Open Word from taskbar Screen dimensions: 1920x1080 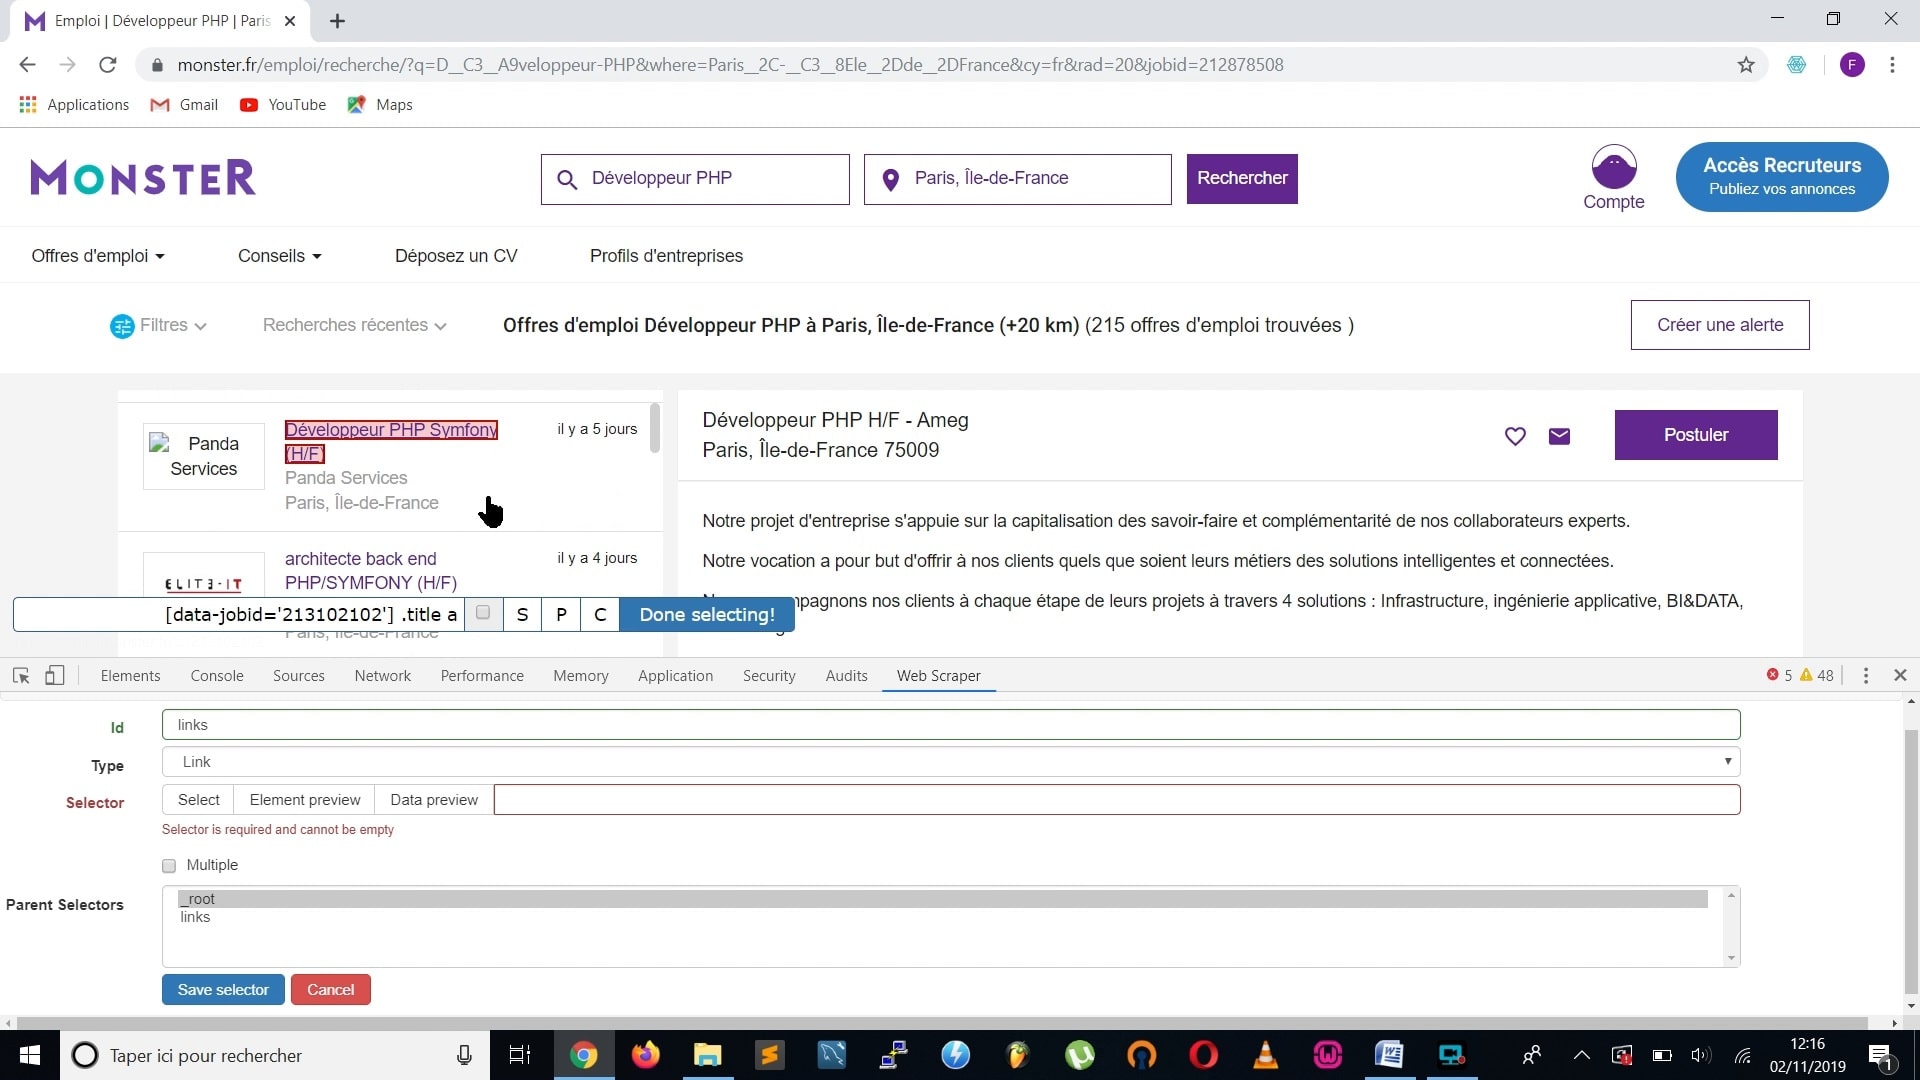(1389, 1055)
